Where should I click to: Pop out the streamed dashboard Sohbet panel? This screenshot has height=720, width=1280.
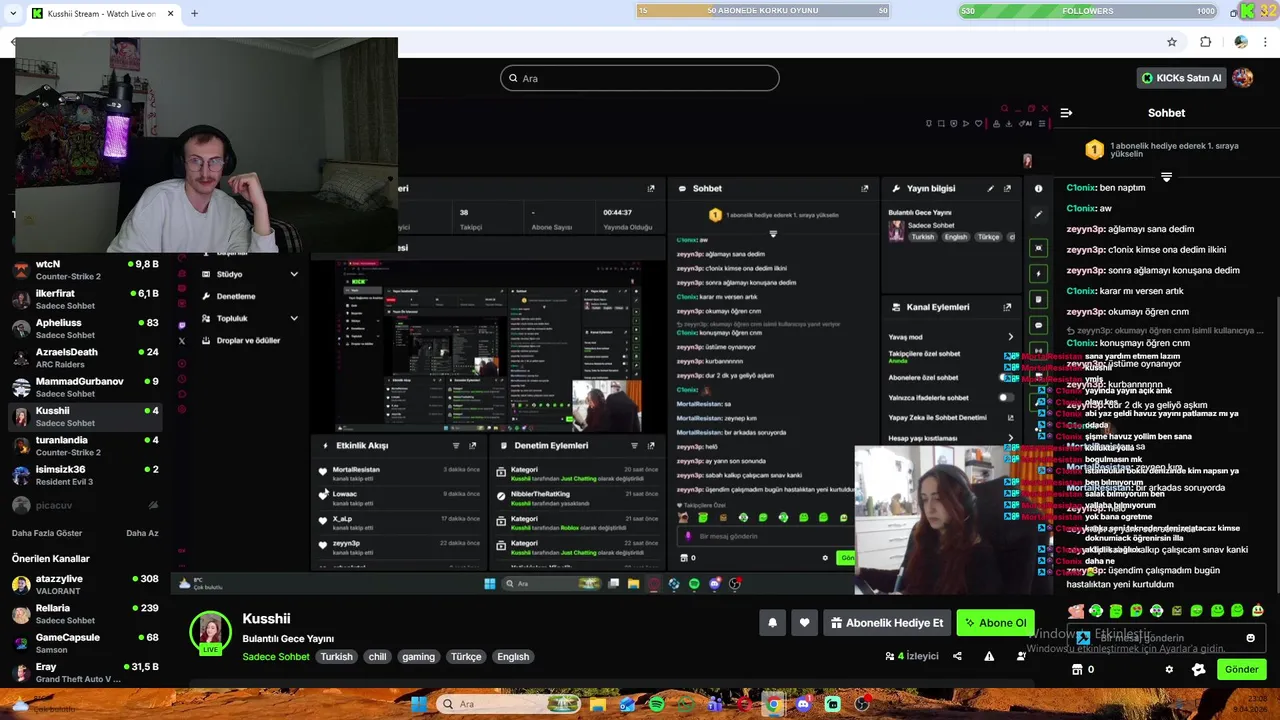[865, 188]
